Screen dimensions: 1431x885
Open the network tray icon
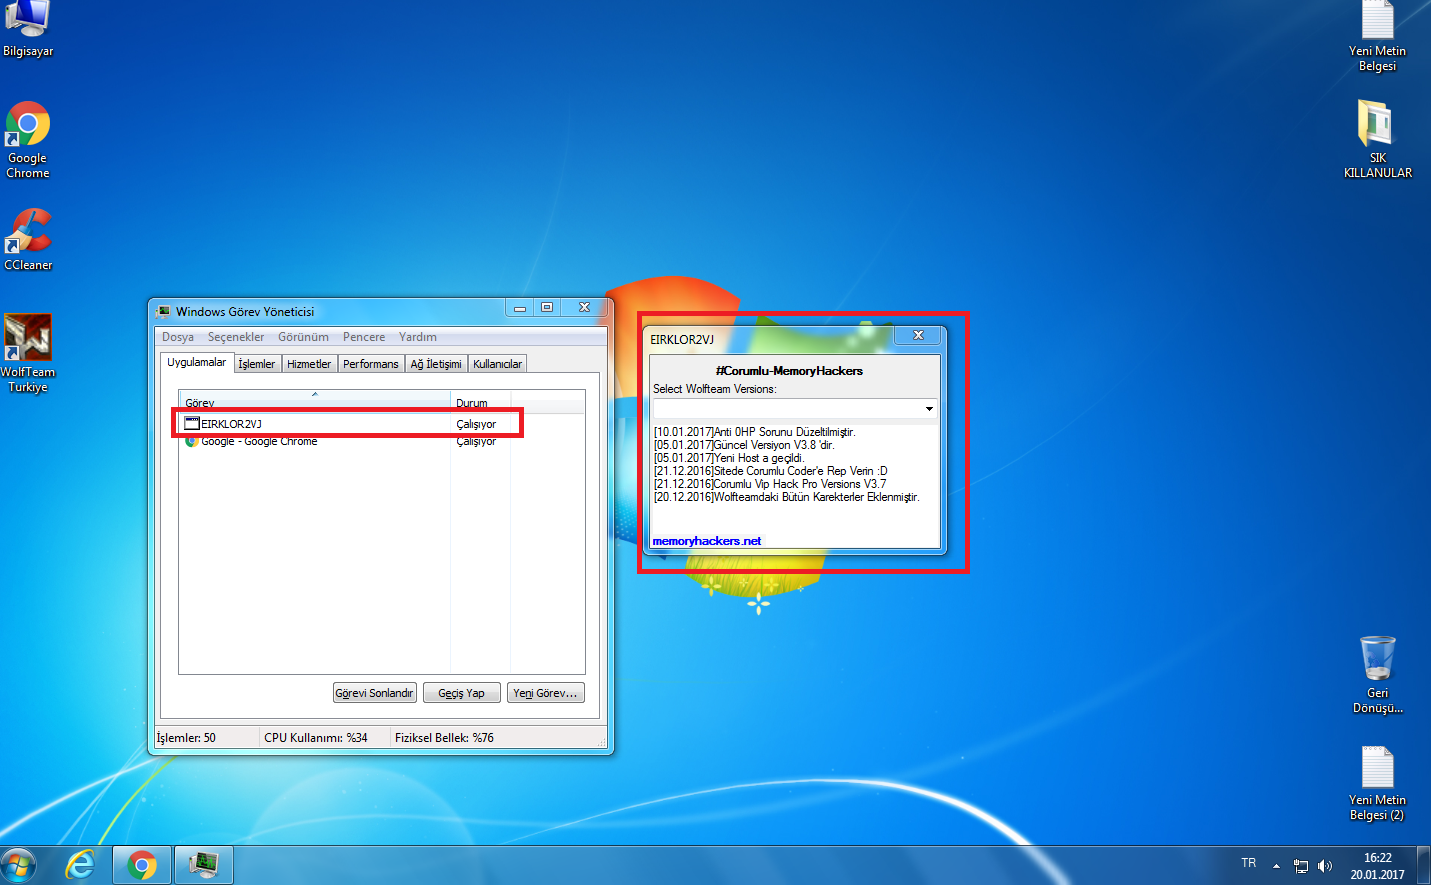[1301, 866]
